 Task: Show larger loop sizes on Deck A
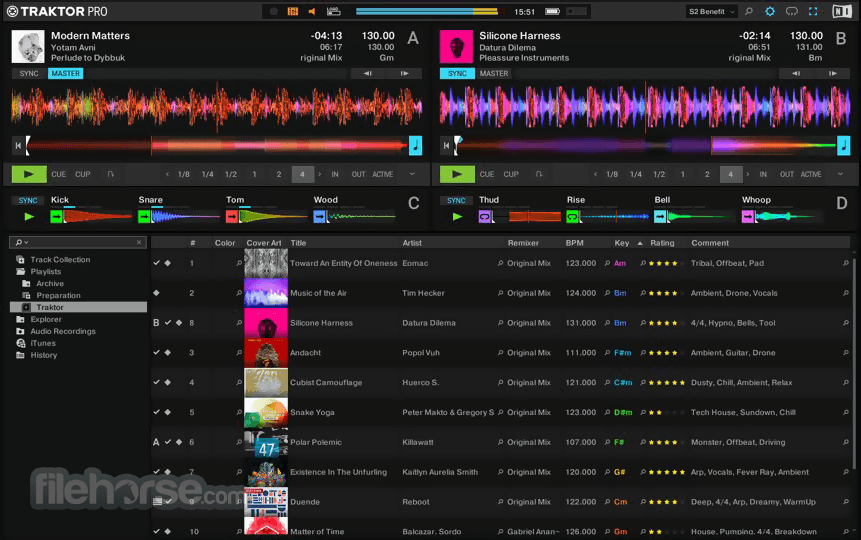(x=320, y=174)
